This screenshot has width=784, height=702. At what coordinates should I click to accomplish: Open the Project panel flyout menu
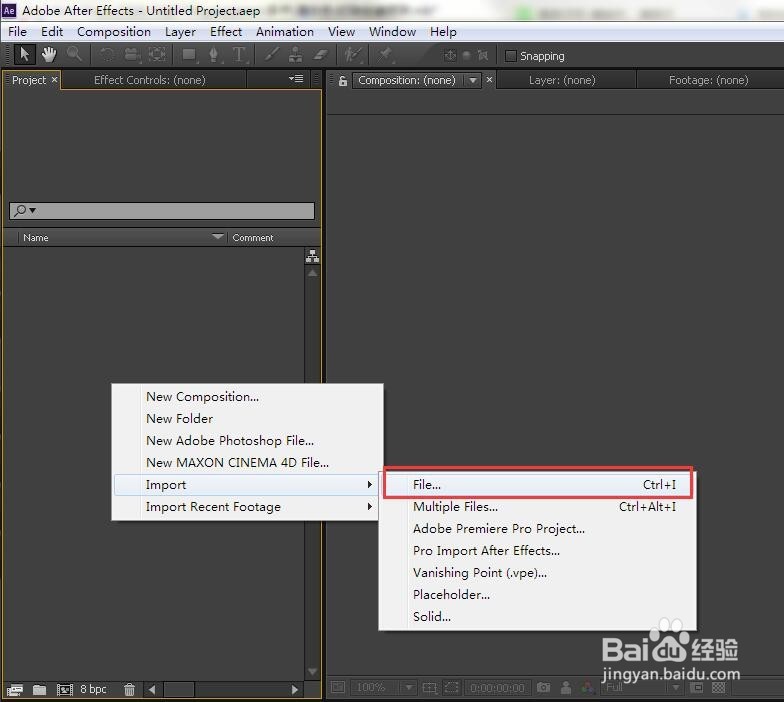pos(296,78)
